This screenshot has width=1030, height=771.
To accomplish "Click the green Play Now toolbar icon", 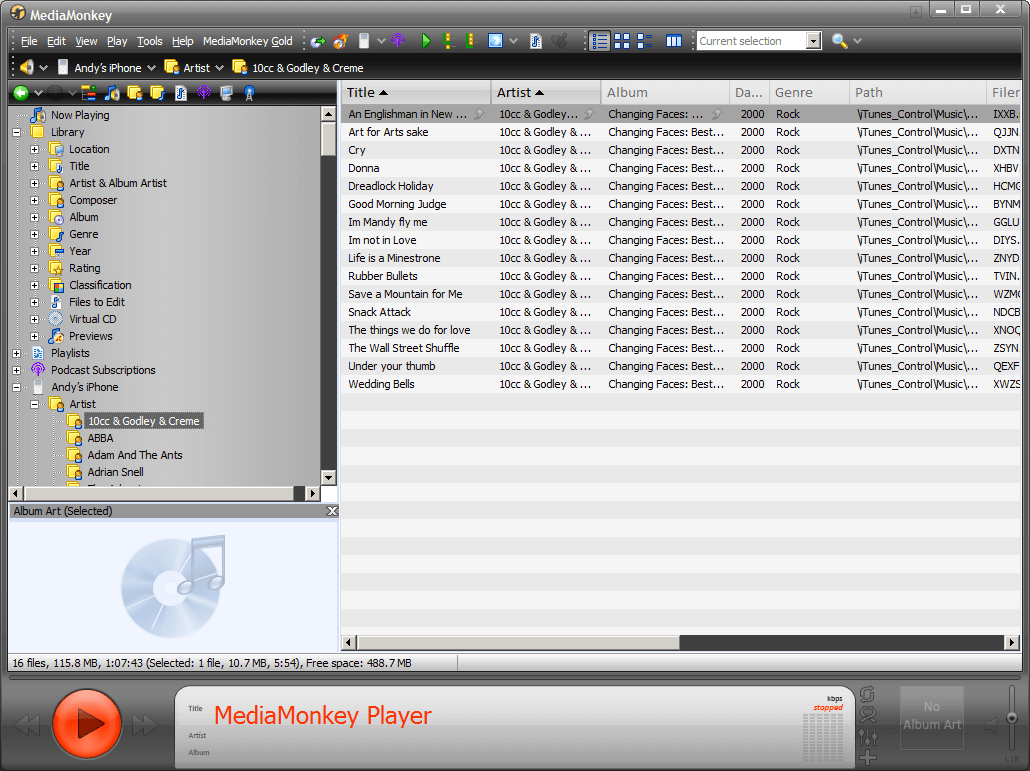I will [x=426, y=41].
